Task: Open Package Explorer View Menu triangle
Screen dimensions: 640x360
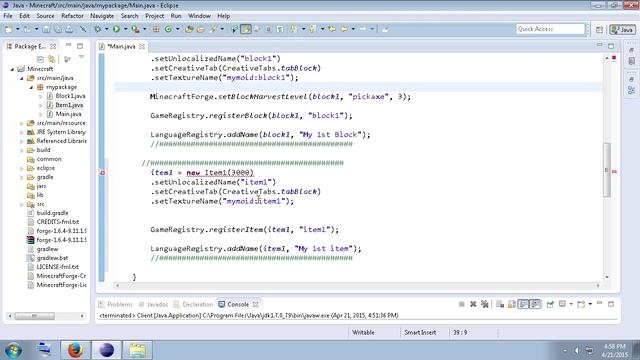Action: (81, 58)
